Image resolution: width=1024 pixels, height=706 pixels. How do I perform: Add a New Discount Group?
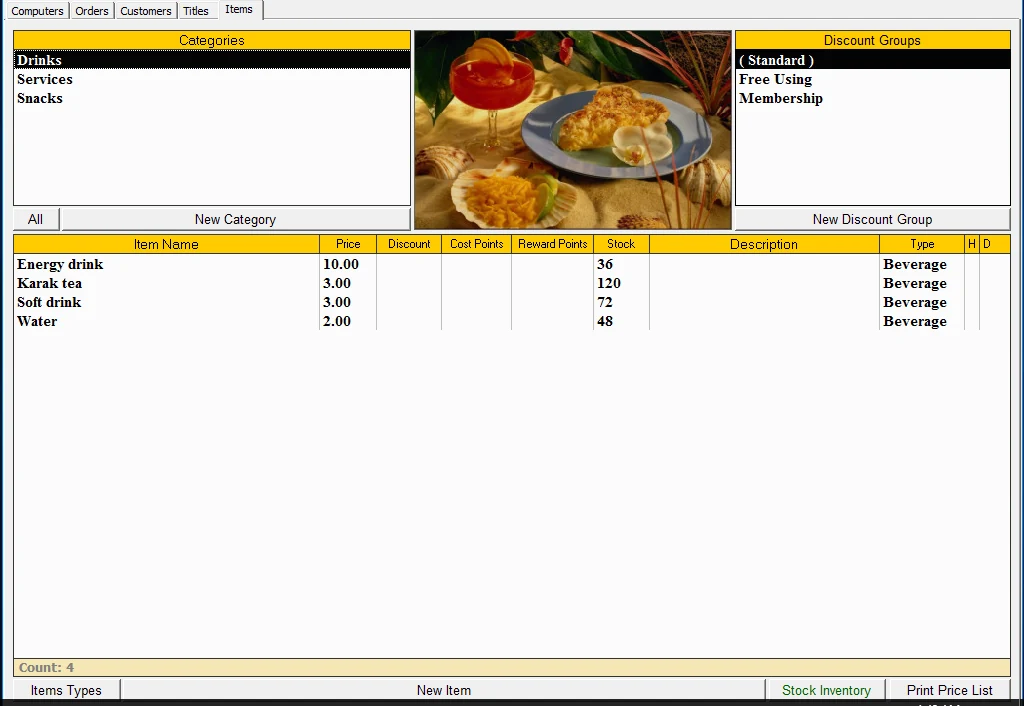pyautogui.click(x=872, y=219)
